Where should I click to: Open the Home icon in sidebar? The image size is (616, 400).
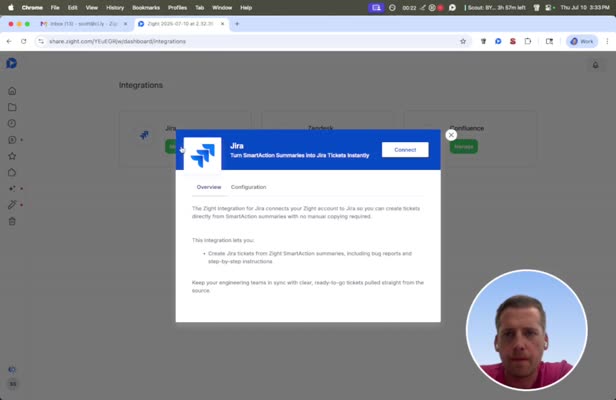pyautogui.click(x=12, y=91)
